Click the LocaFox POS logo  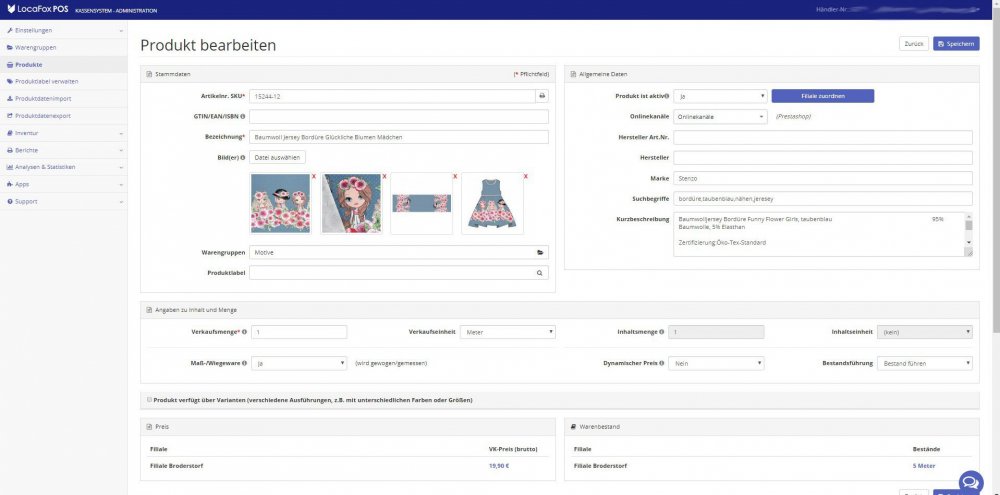pos(38,10)
